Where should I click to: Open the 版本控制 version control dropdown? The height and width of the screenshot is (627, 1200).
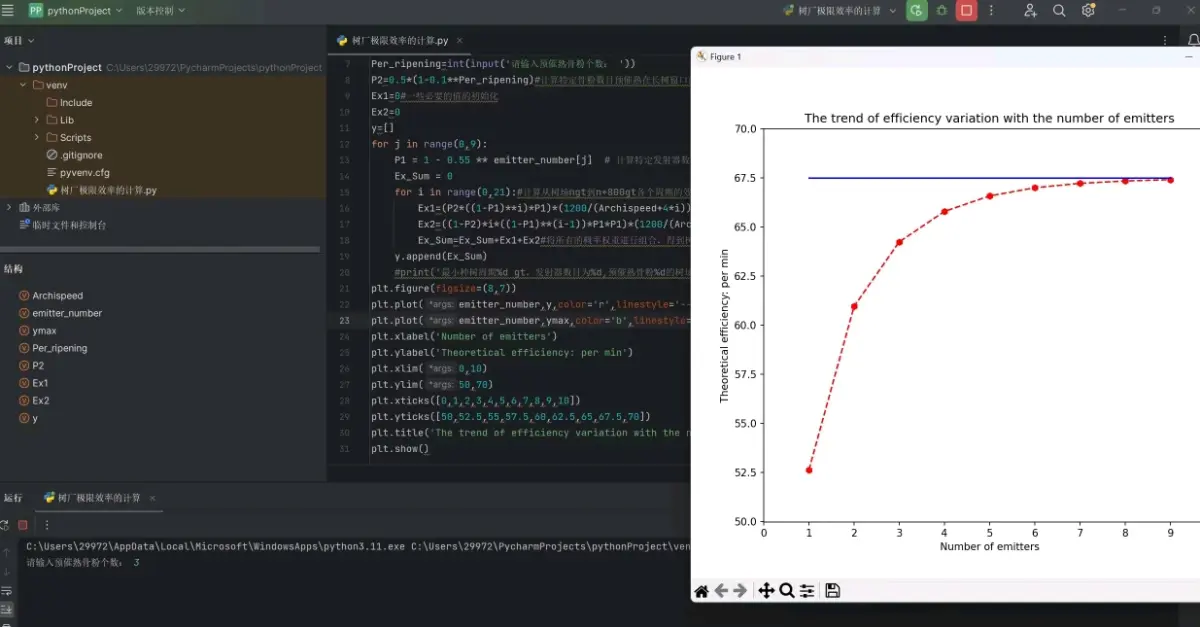pyautogui.click(x=161, y=10)
